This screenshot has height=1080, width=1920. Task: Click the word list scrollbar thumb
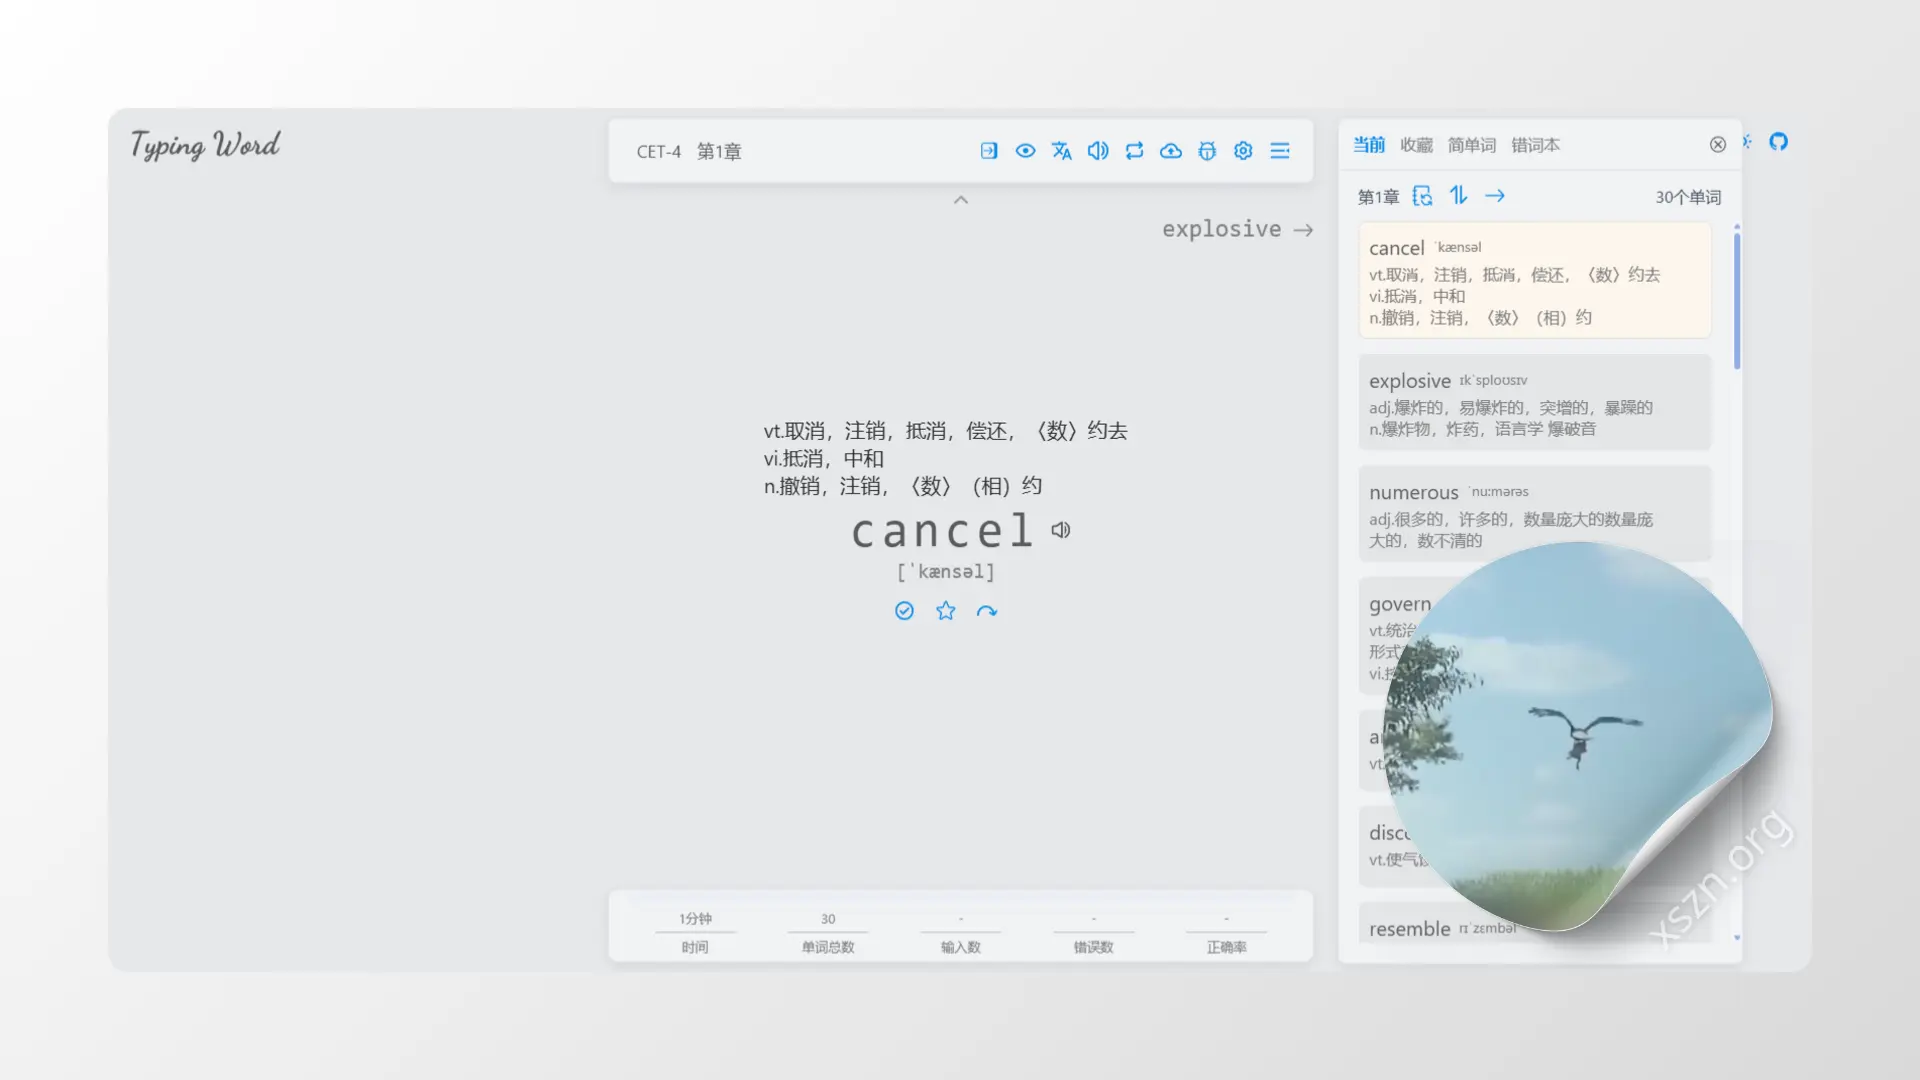(1737, 301)
